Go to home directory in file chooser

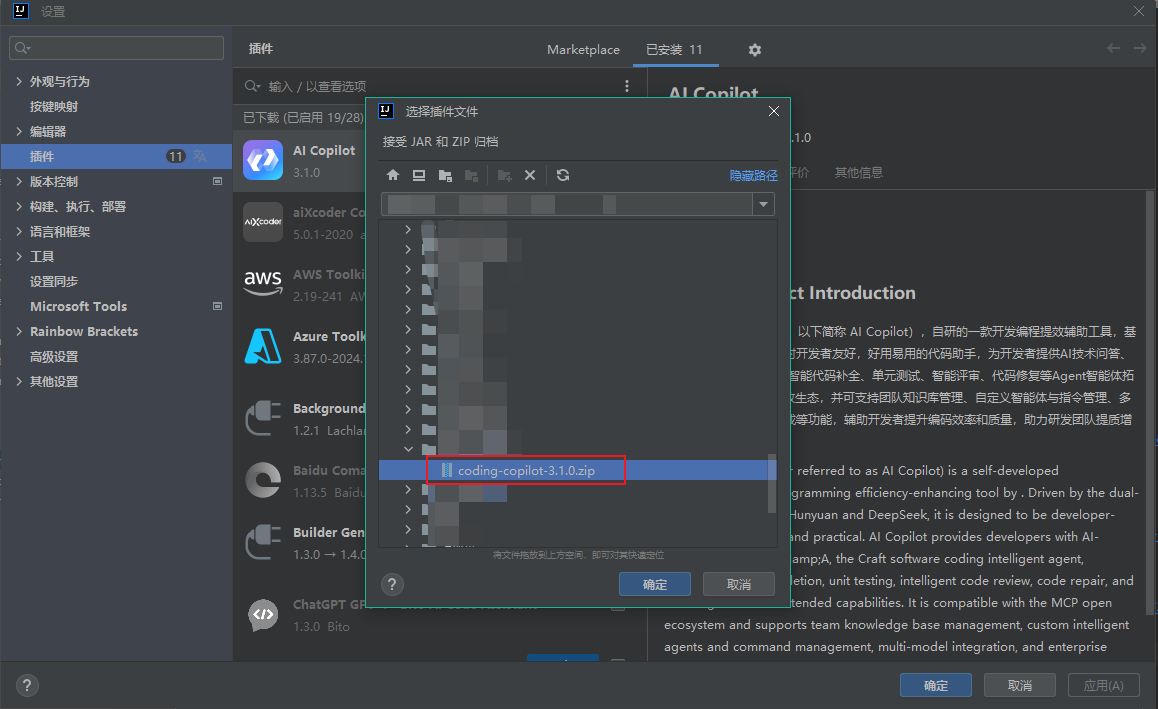(x=393, y=175)
